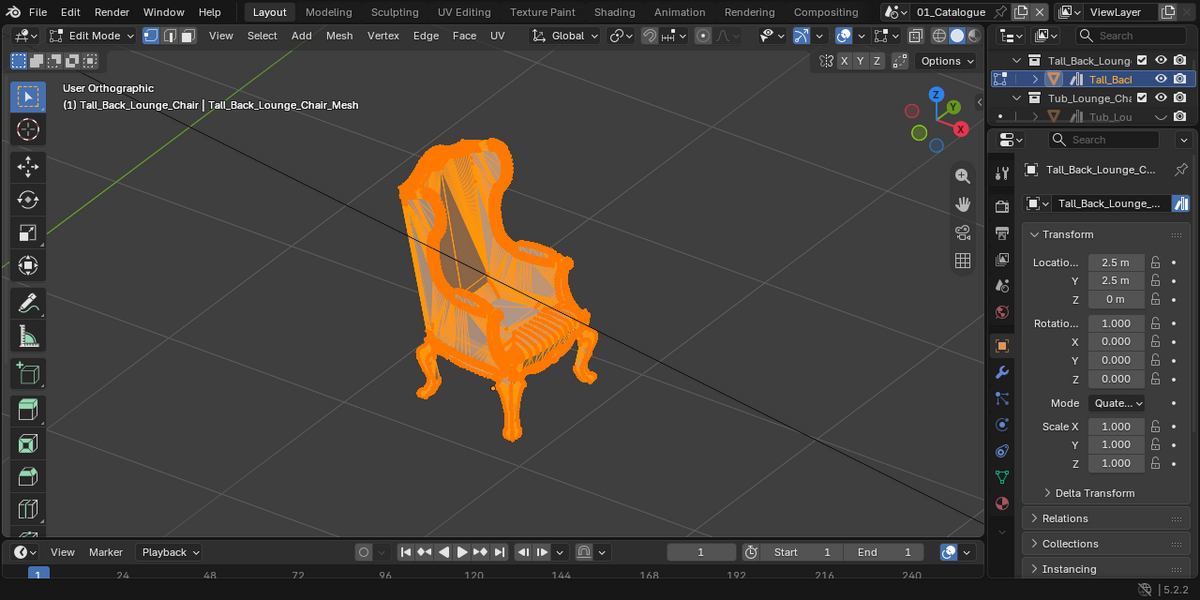Open the Output properties tab
Viewport: 1200px width, 600px height.
tap(1002, 233)
